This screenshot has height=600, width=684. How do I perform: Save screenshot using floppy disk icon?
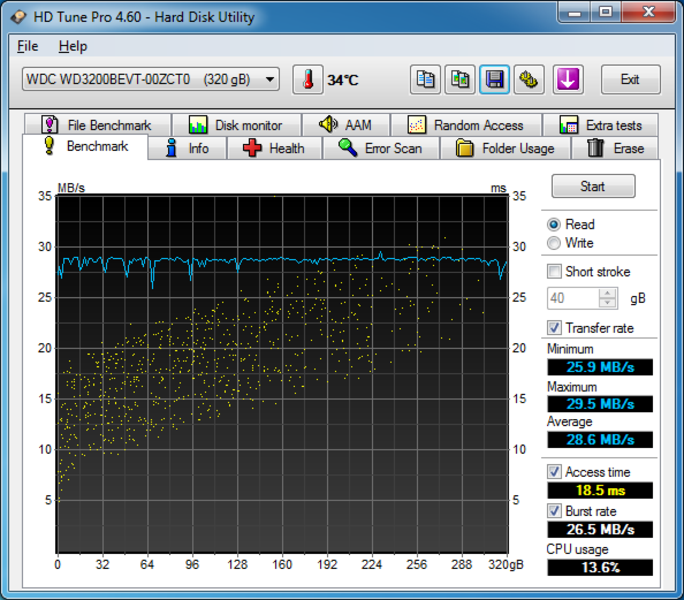point(494,80)
